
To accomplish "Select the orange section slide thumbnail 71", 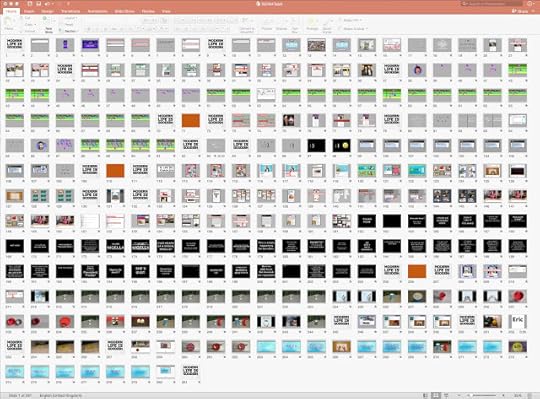I will [191, 120].
